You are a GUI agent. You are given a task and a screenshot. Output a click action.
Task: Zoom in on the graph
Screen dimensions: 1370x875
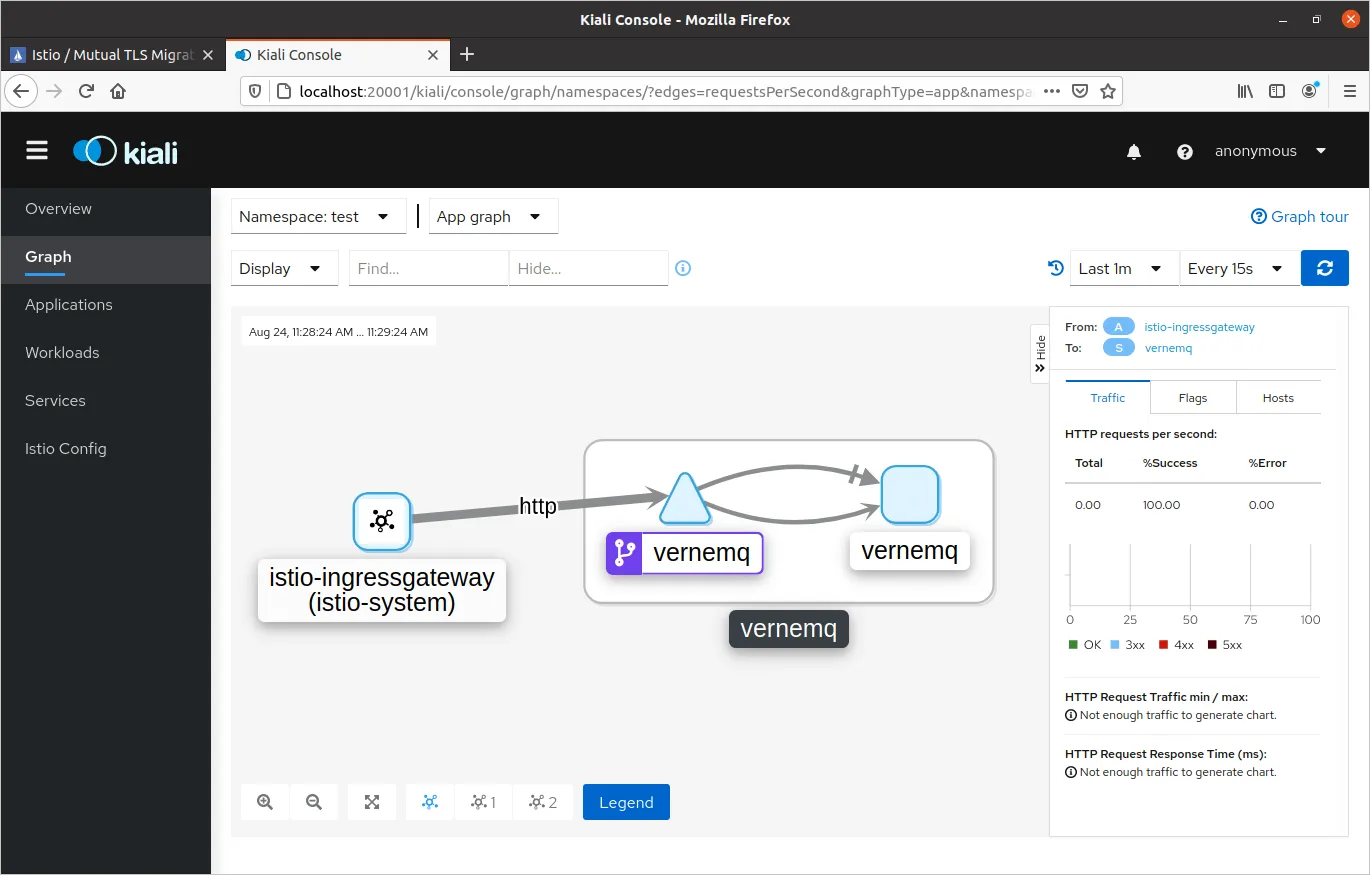265,802
